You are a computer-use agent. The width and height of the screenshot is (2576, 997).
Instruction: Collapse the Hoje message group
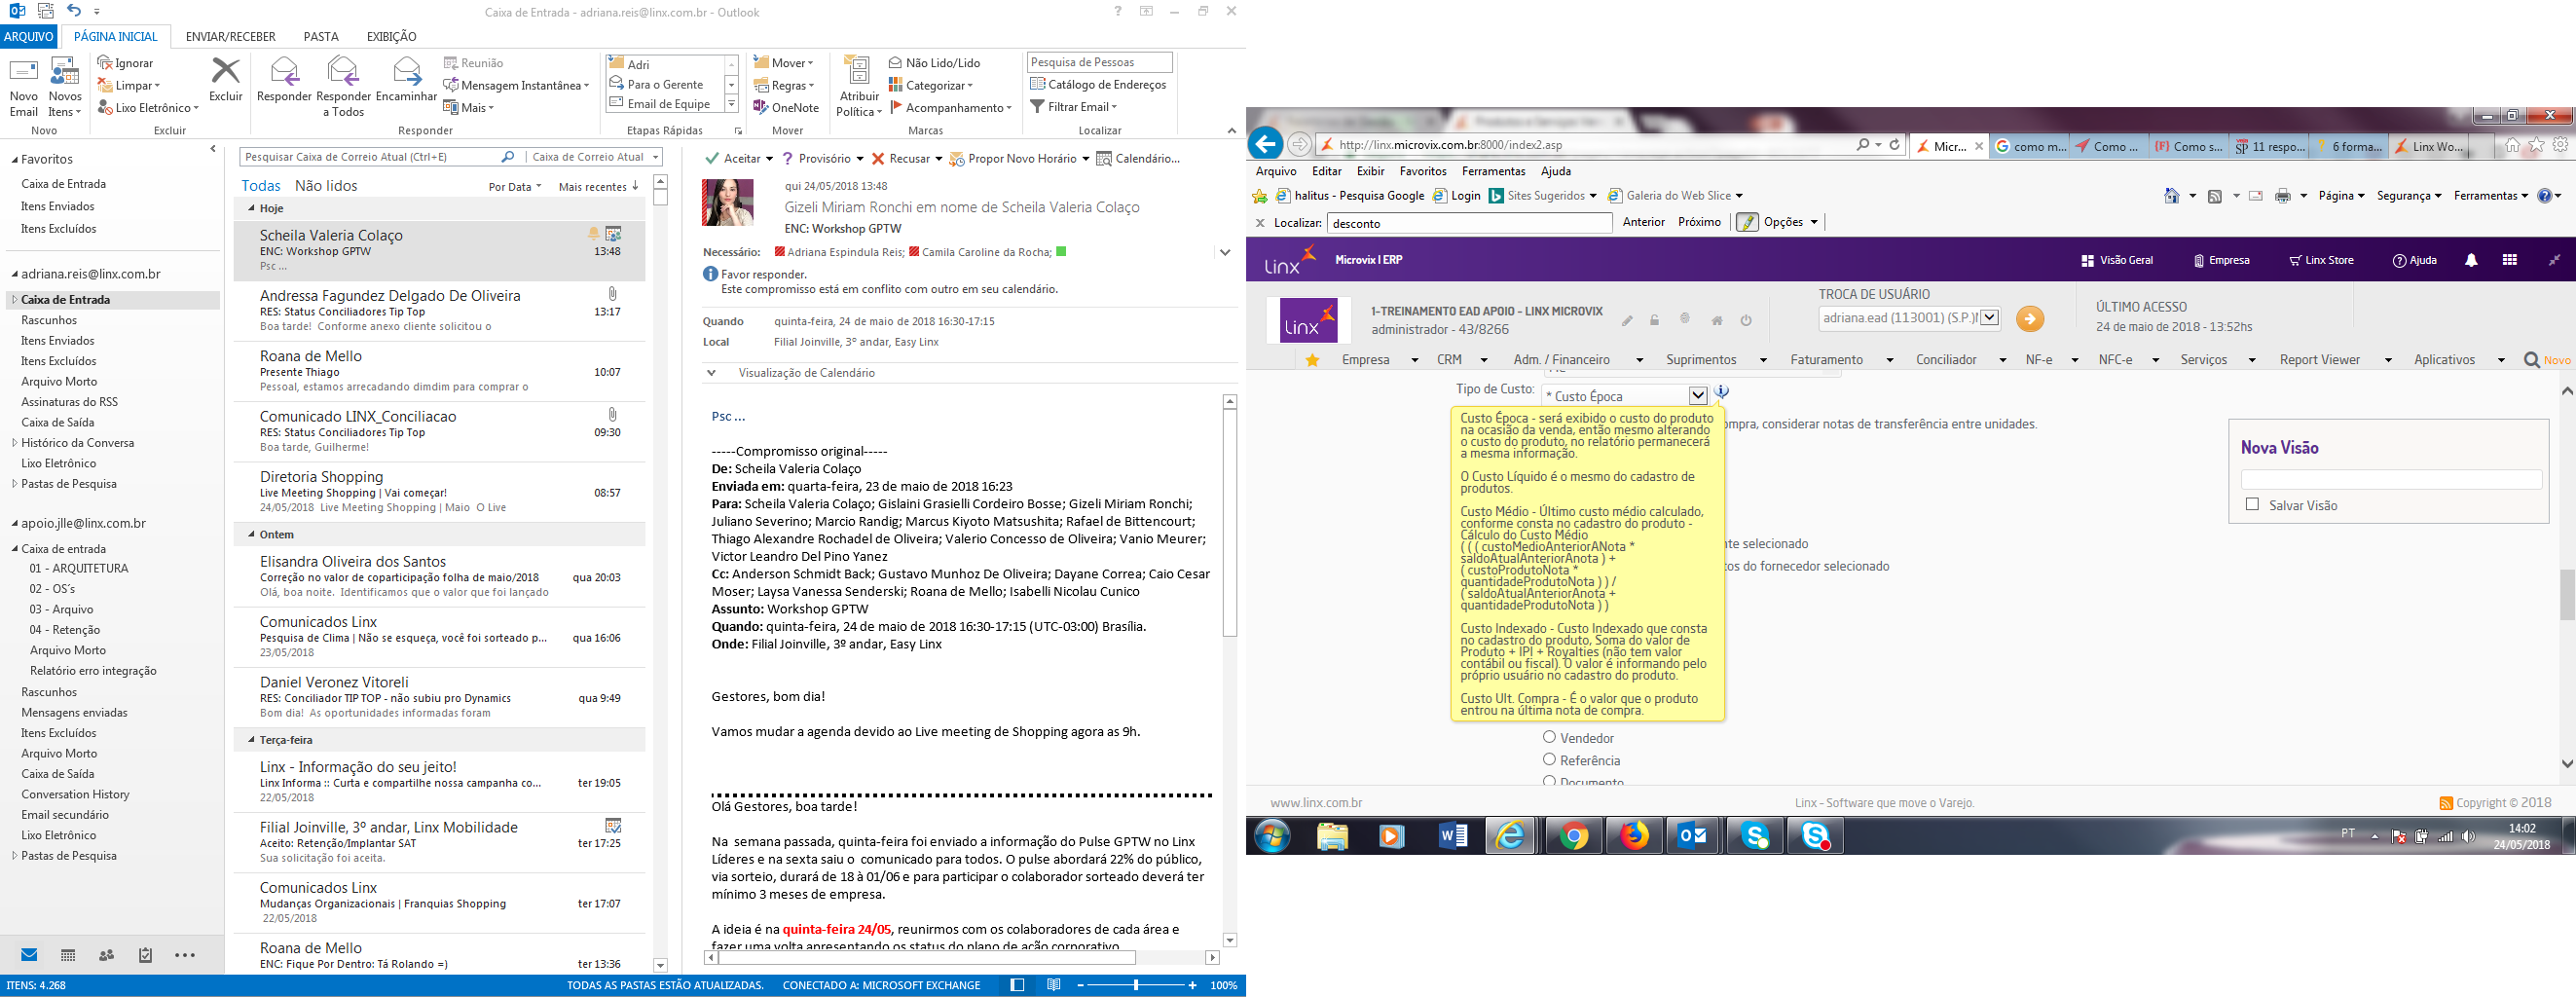[x=251, y=209]
